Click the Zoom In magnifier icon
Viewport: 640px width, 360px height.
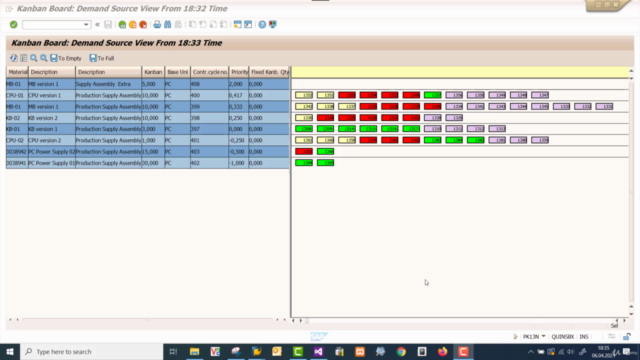[34, 58]
